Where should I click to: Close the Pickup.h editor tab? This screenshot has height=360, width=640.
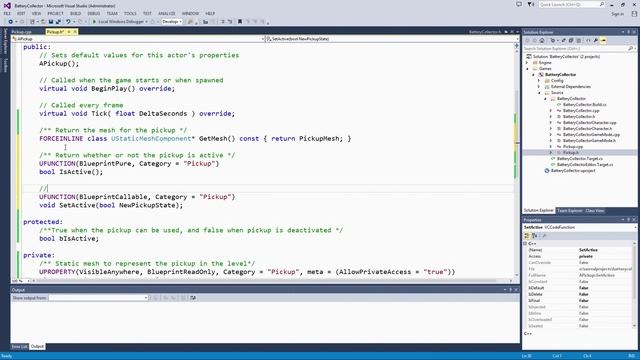75,32
